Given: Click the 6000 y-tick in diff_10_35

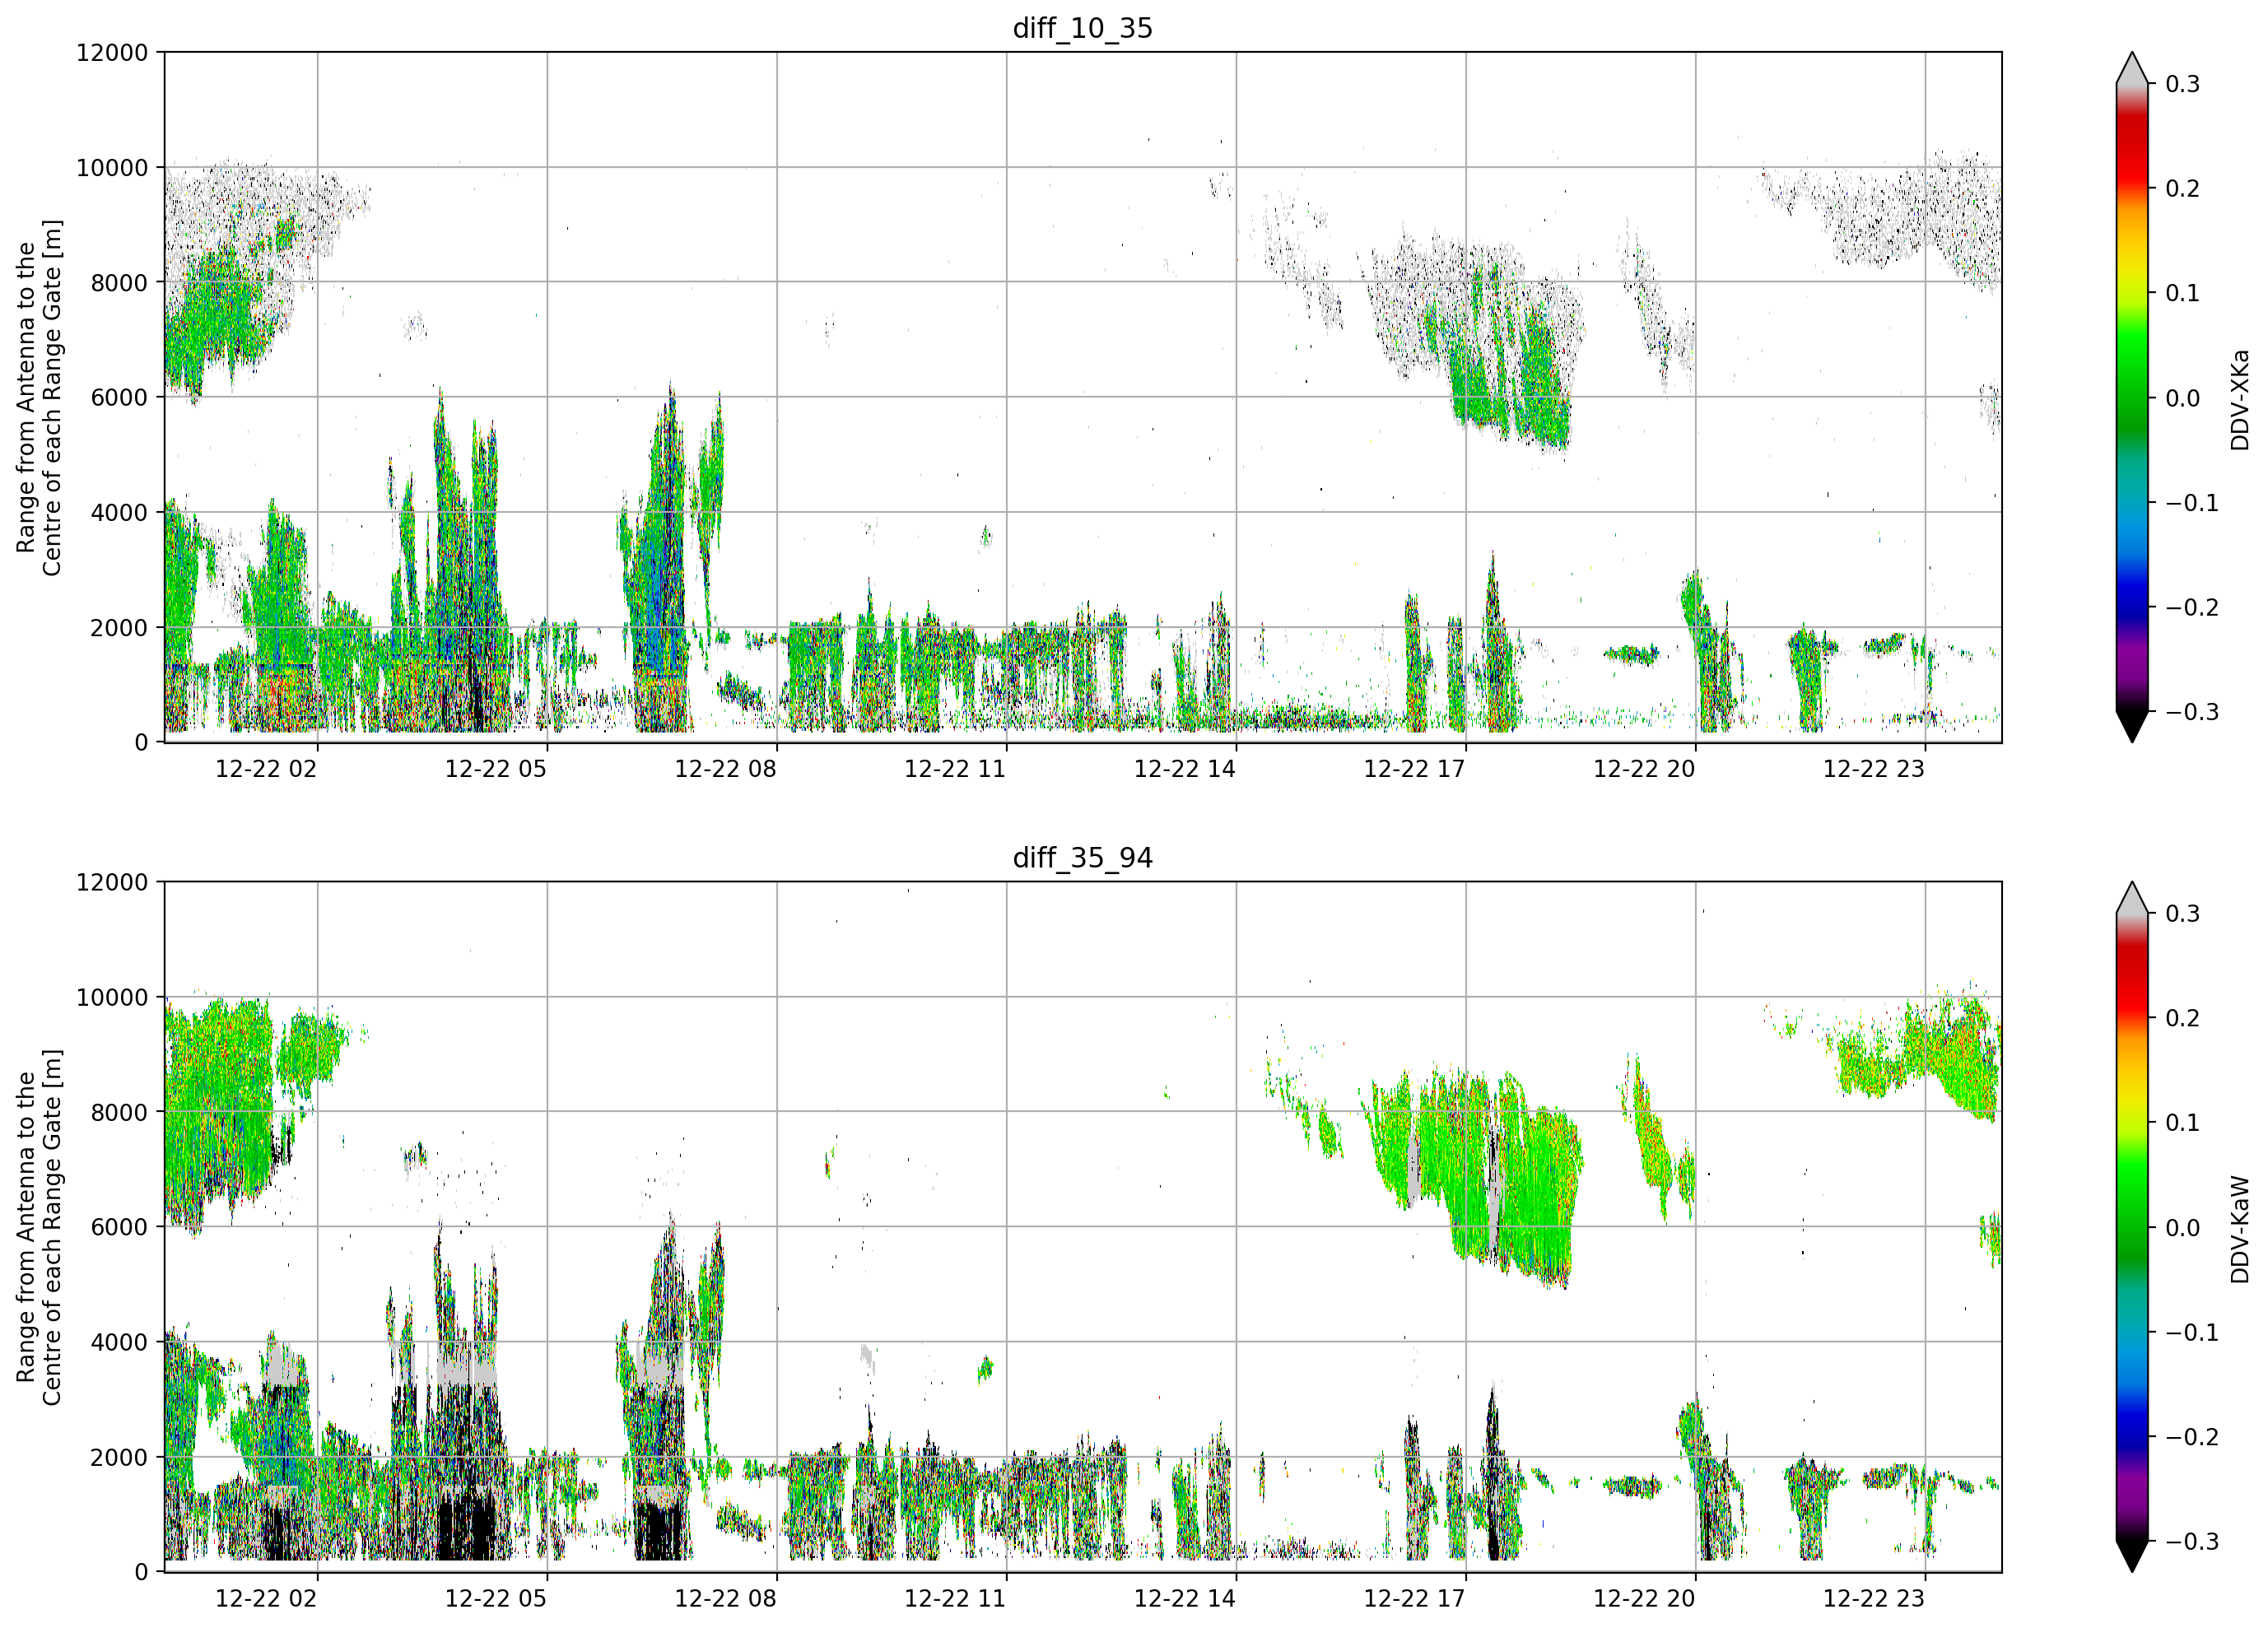Looking at the screenshot, I should (x=119, y=397).
